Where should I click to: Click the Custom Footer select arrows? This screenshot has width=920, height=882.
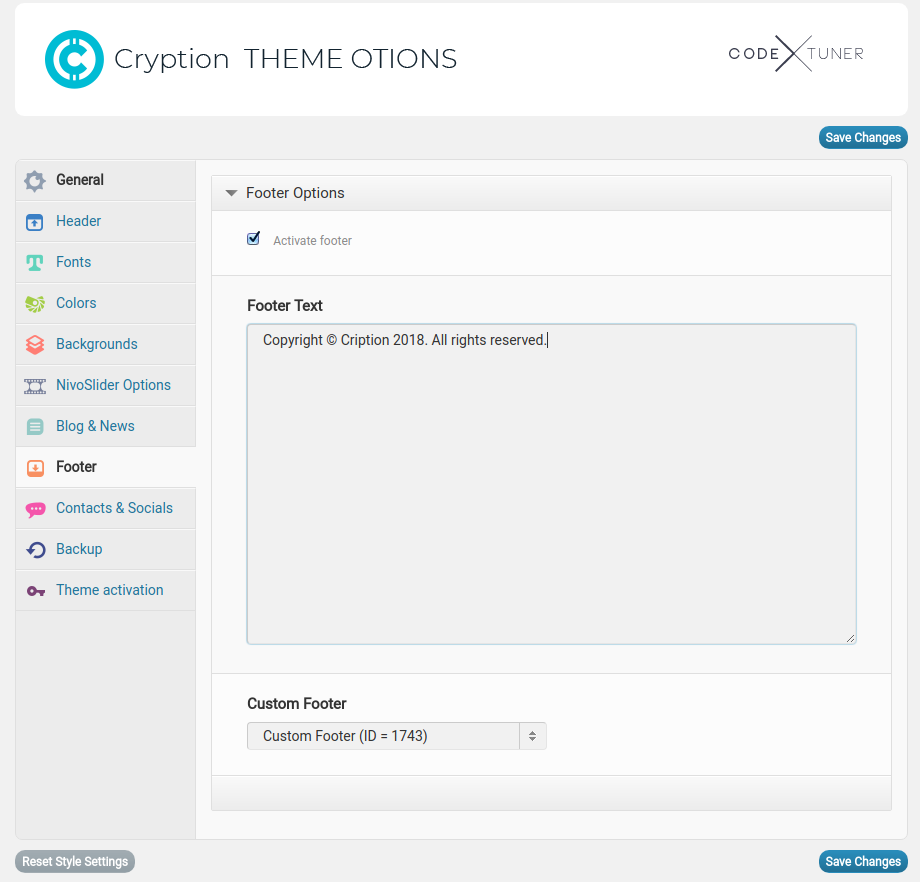click(x=532, y=736)
